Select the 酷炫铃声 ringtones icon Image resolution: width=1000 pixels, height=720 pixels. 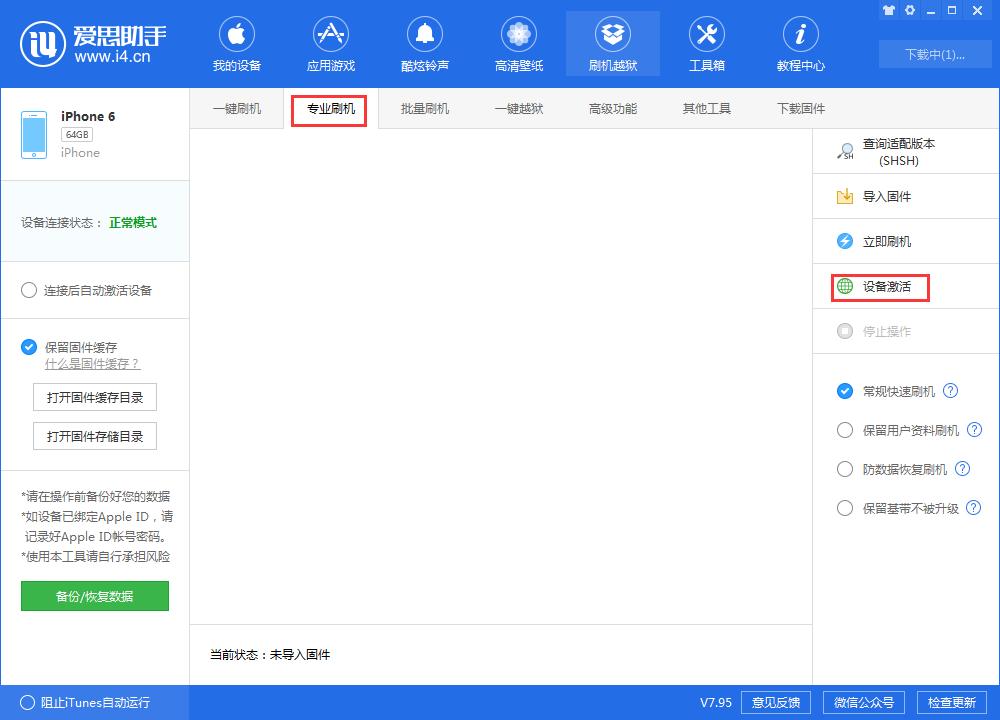[424, 42]
